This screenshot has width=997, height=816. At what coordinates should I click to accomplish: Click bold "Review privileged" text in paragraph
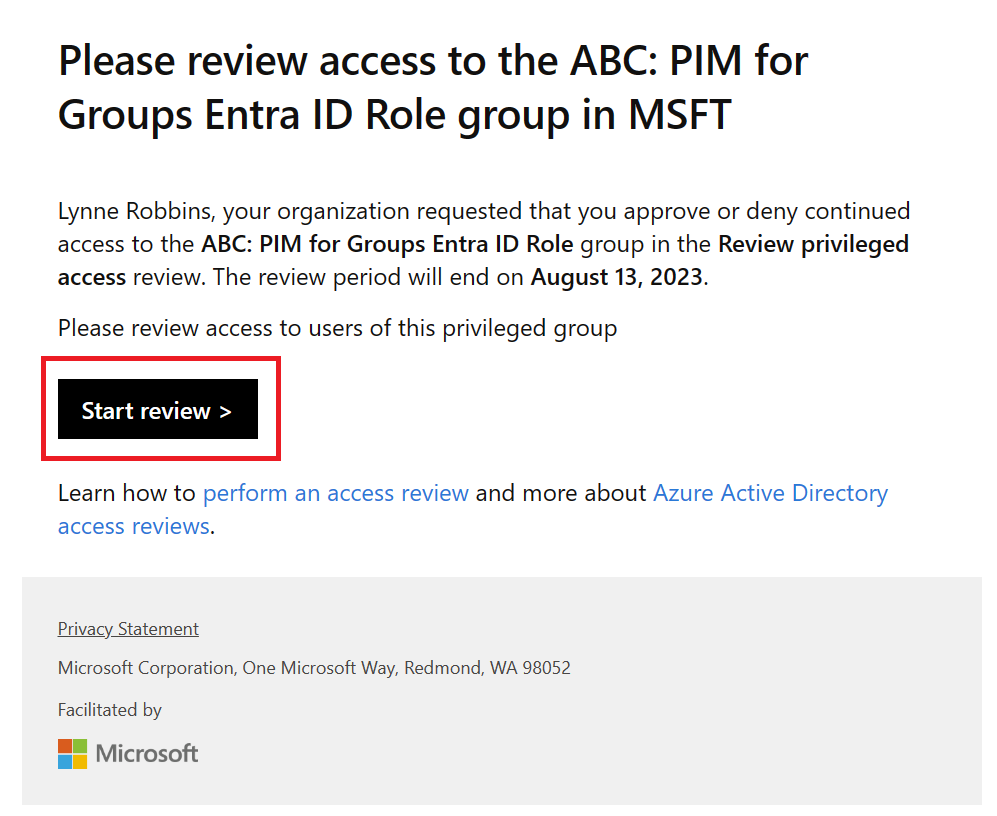(813, 245)
